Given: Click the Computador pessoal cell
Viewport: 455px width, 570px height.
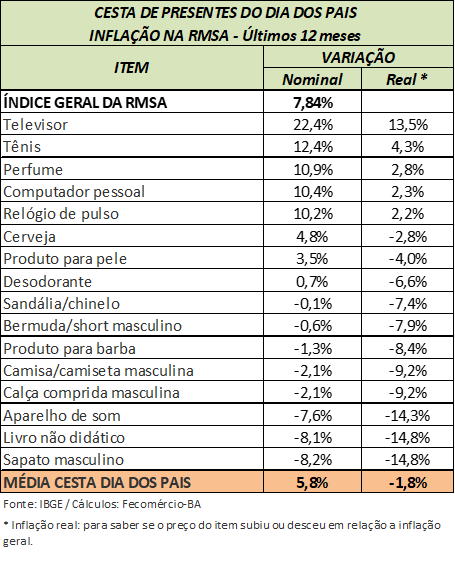Looking at the screenshot, I should 132,191.
